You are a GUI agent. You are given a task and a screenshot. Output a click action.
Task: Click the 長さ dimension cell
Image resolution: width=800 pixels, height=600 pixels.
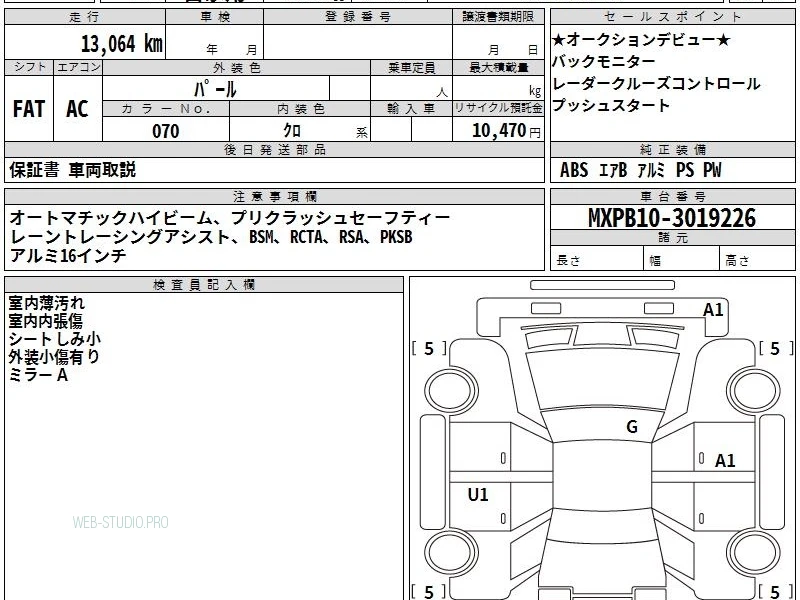(x=597, y=260)
